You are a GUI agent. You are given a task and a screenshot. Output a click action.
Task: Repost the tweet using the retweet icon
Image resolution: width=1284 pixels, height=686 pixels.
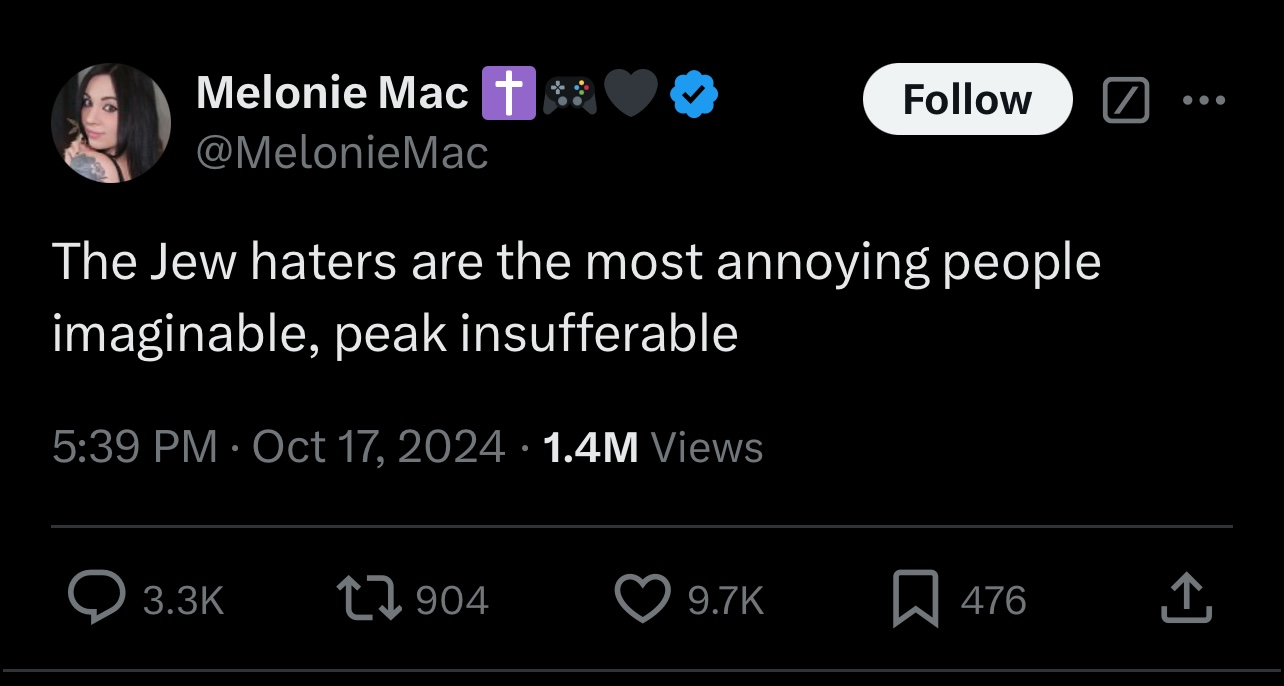(x=372, y=598)
